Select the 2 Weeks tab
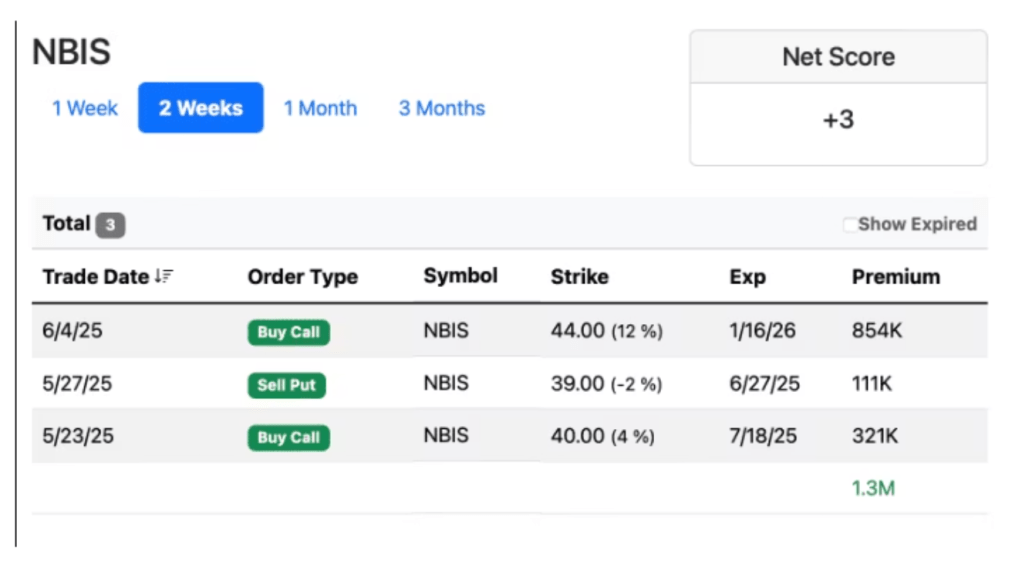 [x=201, y=108]
